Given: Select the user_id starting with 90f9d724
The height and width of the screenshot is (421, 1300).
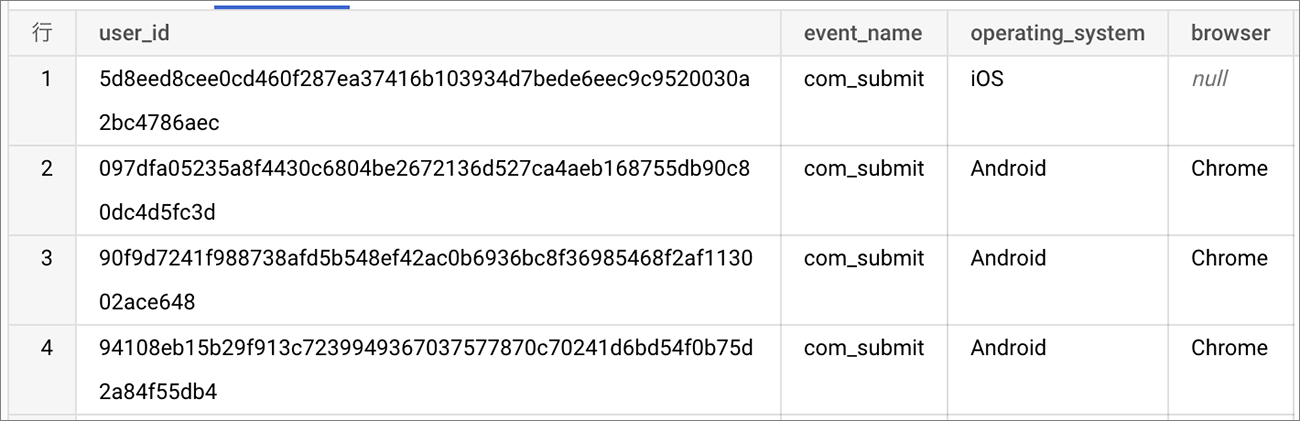Looking at the screenshot, I should click(x=425, y=280).
